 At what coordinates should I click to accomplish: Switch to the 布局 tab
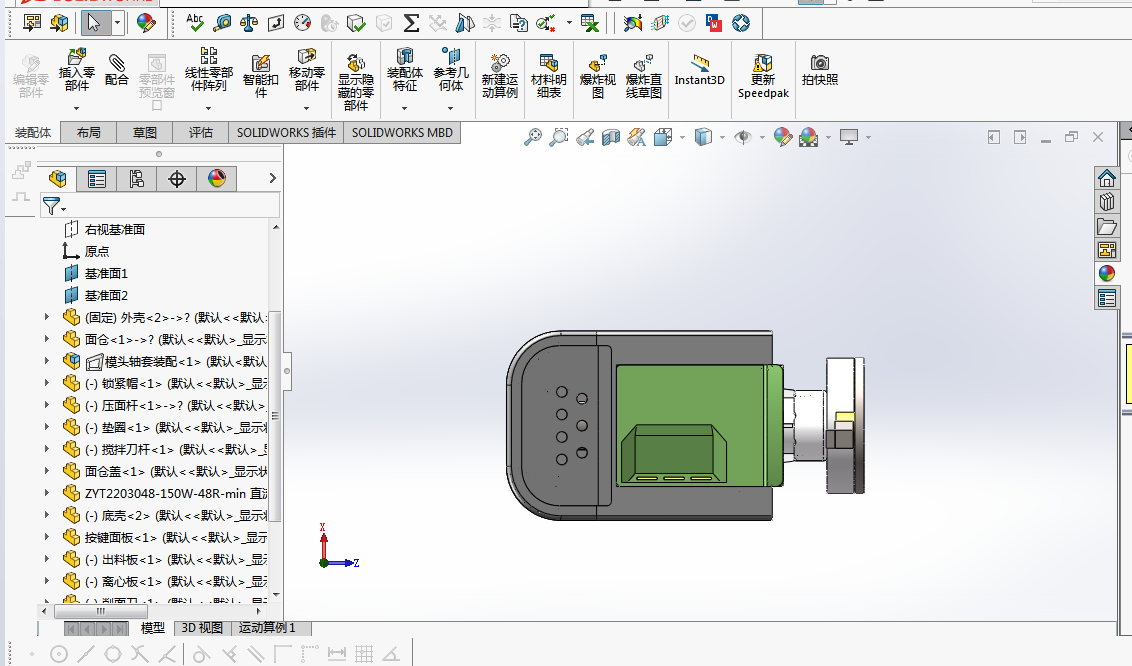click(x=89, y=133)
